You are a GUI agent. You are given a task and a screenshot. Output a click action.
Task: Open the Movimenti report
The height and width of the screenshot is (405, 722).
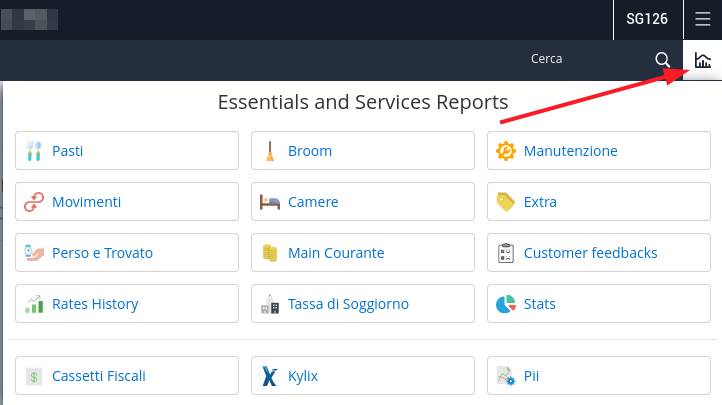127,202
